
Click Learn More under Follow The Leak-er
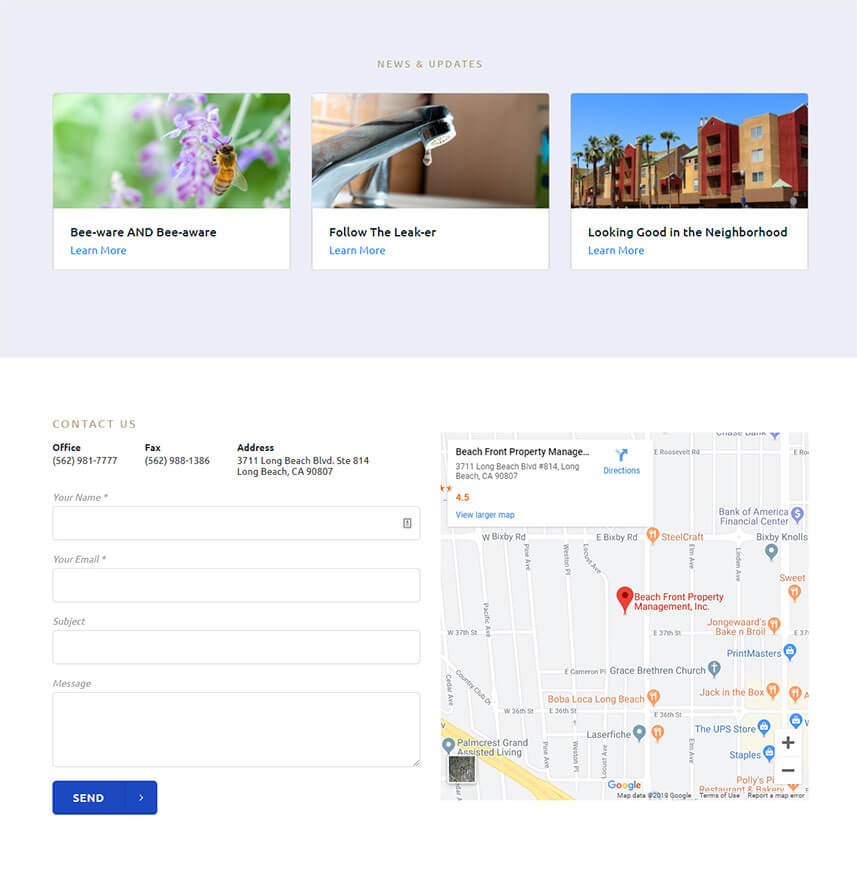357,251
